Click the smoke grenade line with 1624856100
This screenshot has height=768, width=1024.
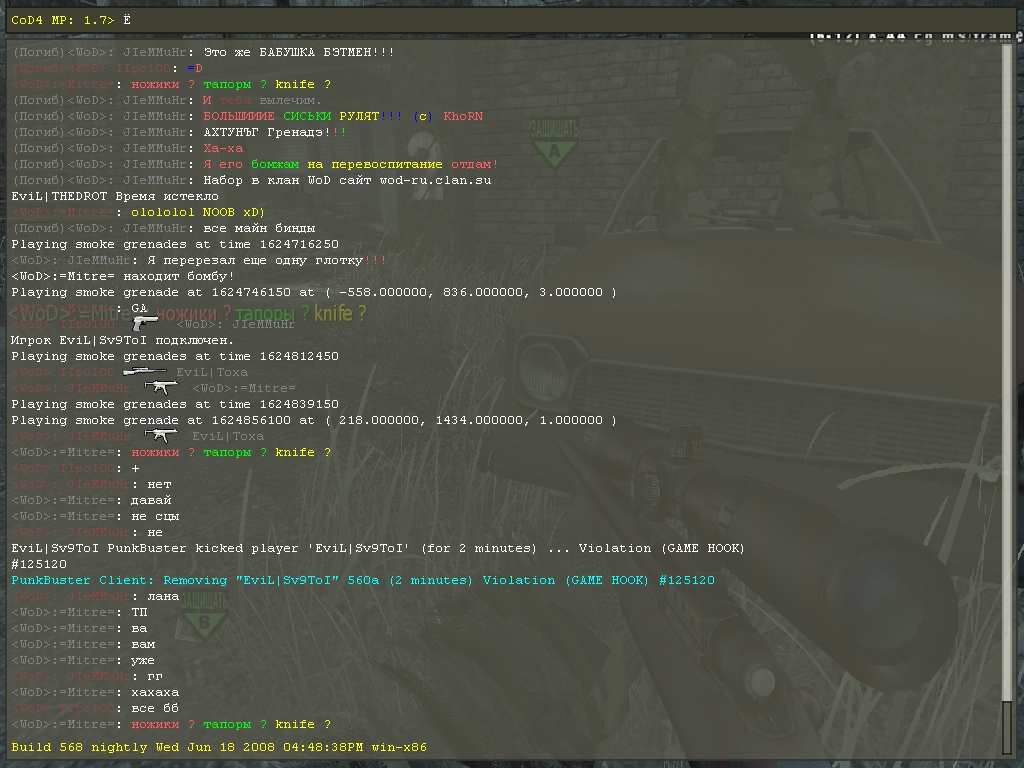(313, 420)
